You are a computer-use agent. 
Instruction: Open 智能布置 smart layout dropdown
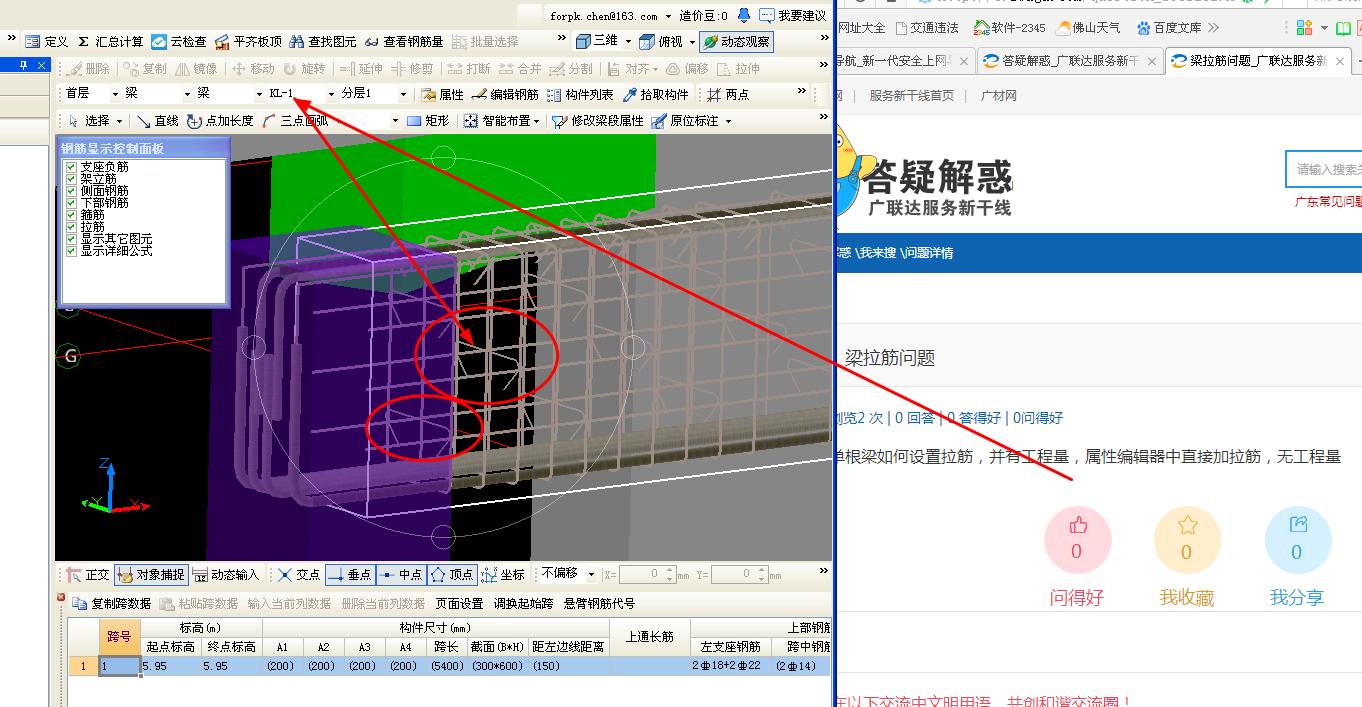537,121
